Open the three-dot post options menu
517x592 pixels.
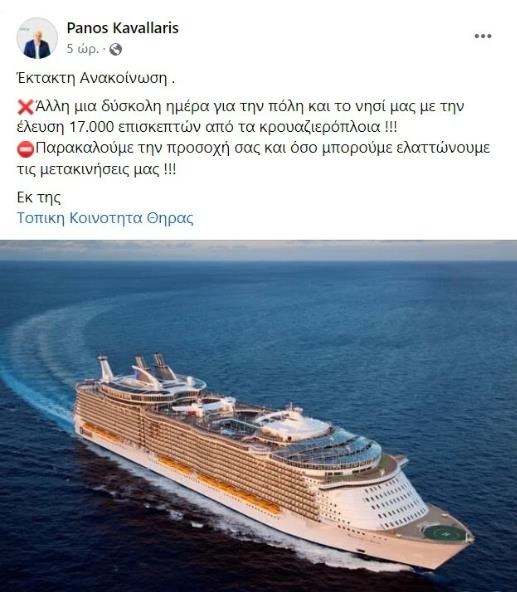(x=483, y=36)
